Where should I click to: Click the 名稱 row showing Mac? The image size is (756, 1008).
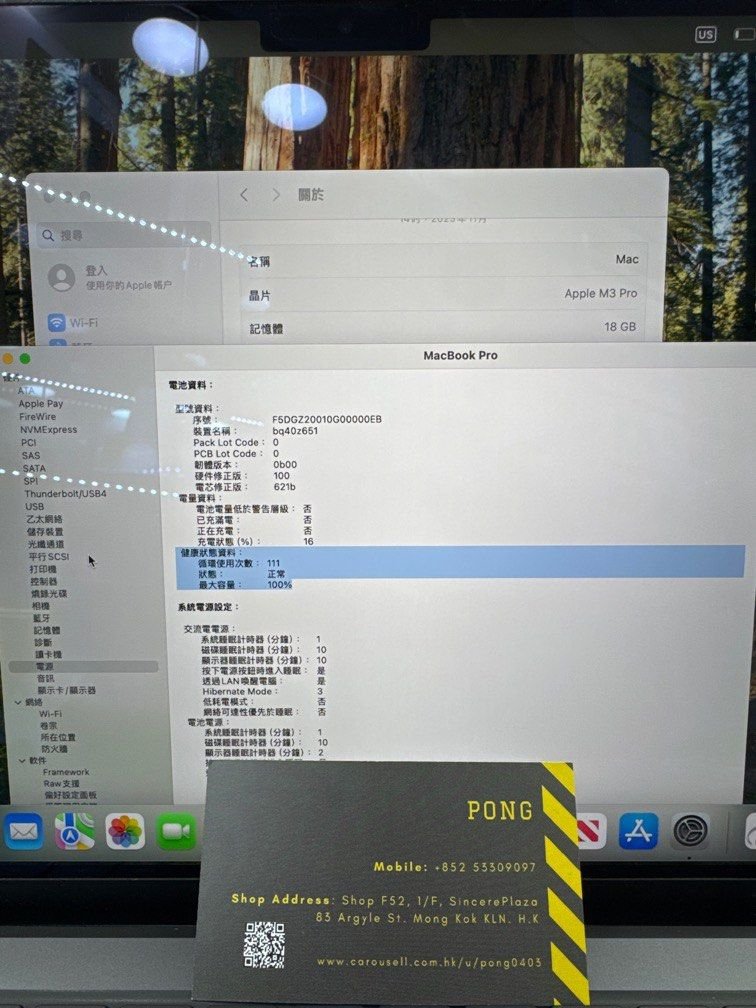444,260
